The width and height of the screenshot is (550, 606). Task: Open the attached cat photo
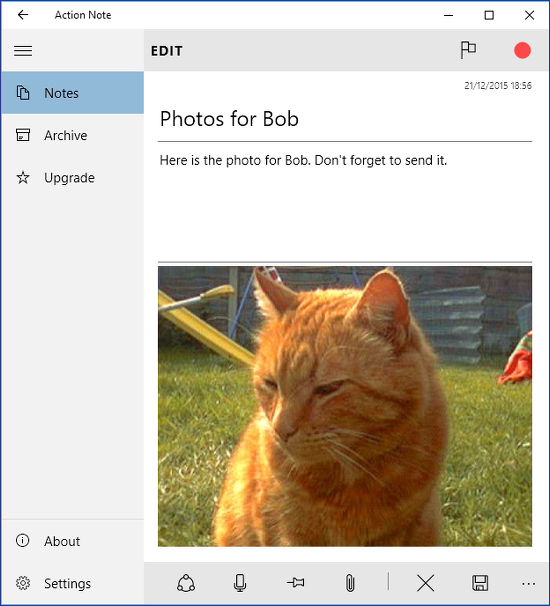click(345, 406)
